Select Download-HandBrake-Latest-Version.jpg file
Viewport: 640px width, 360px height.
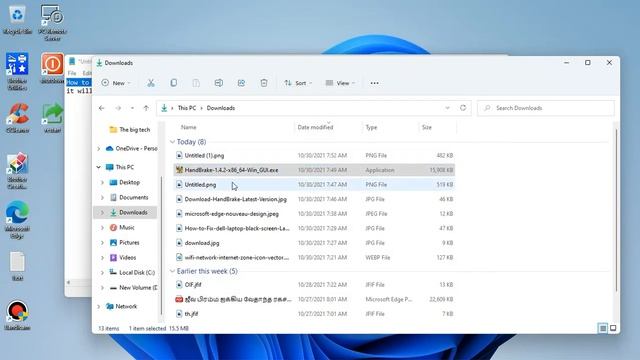(x=314, y=200)
